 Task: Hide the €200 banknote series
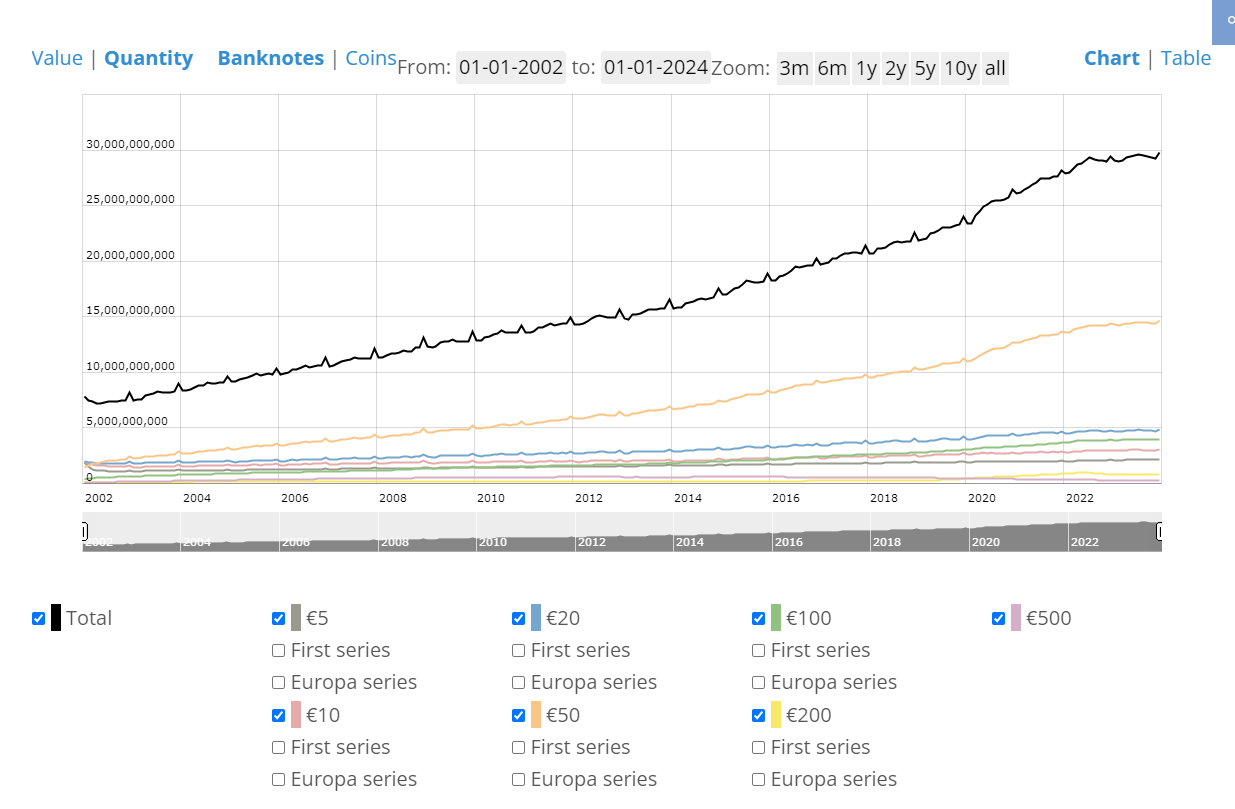758,715
